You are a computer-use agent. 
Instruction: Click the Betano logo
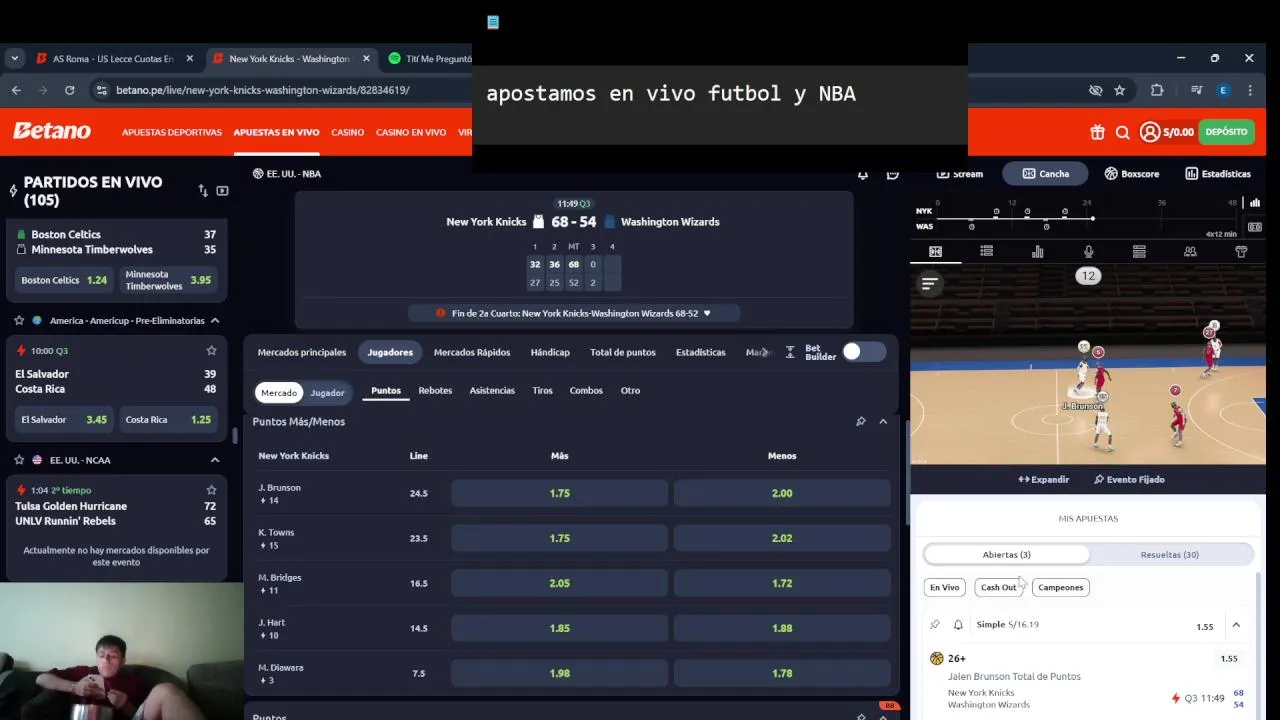pyautogui.click(x=52, y=131)
